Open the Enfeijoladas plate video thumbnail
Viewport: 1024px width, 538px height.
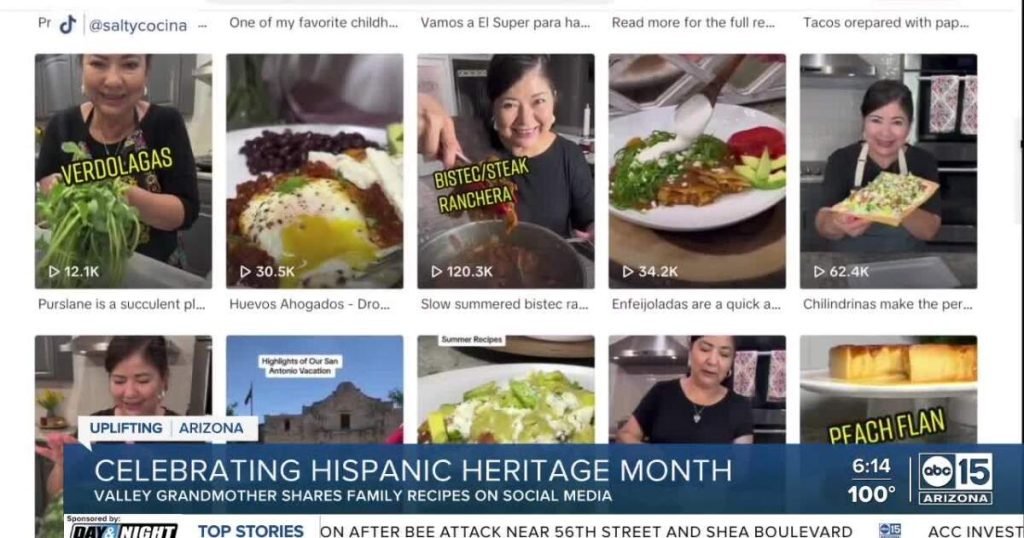pos(697,171)
